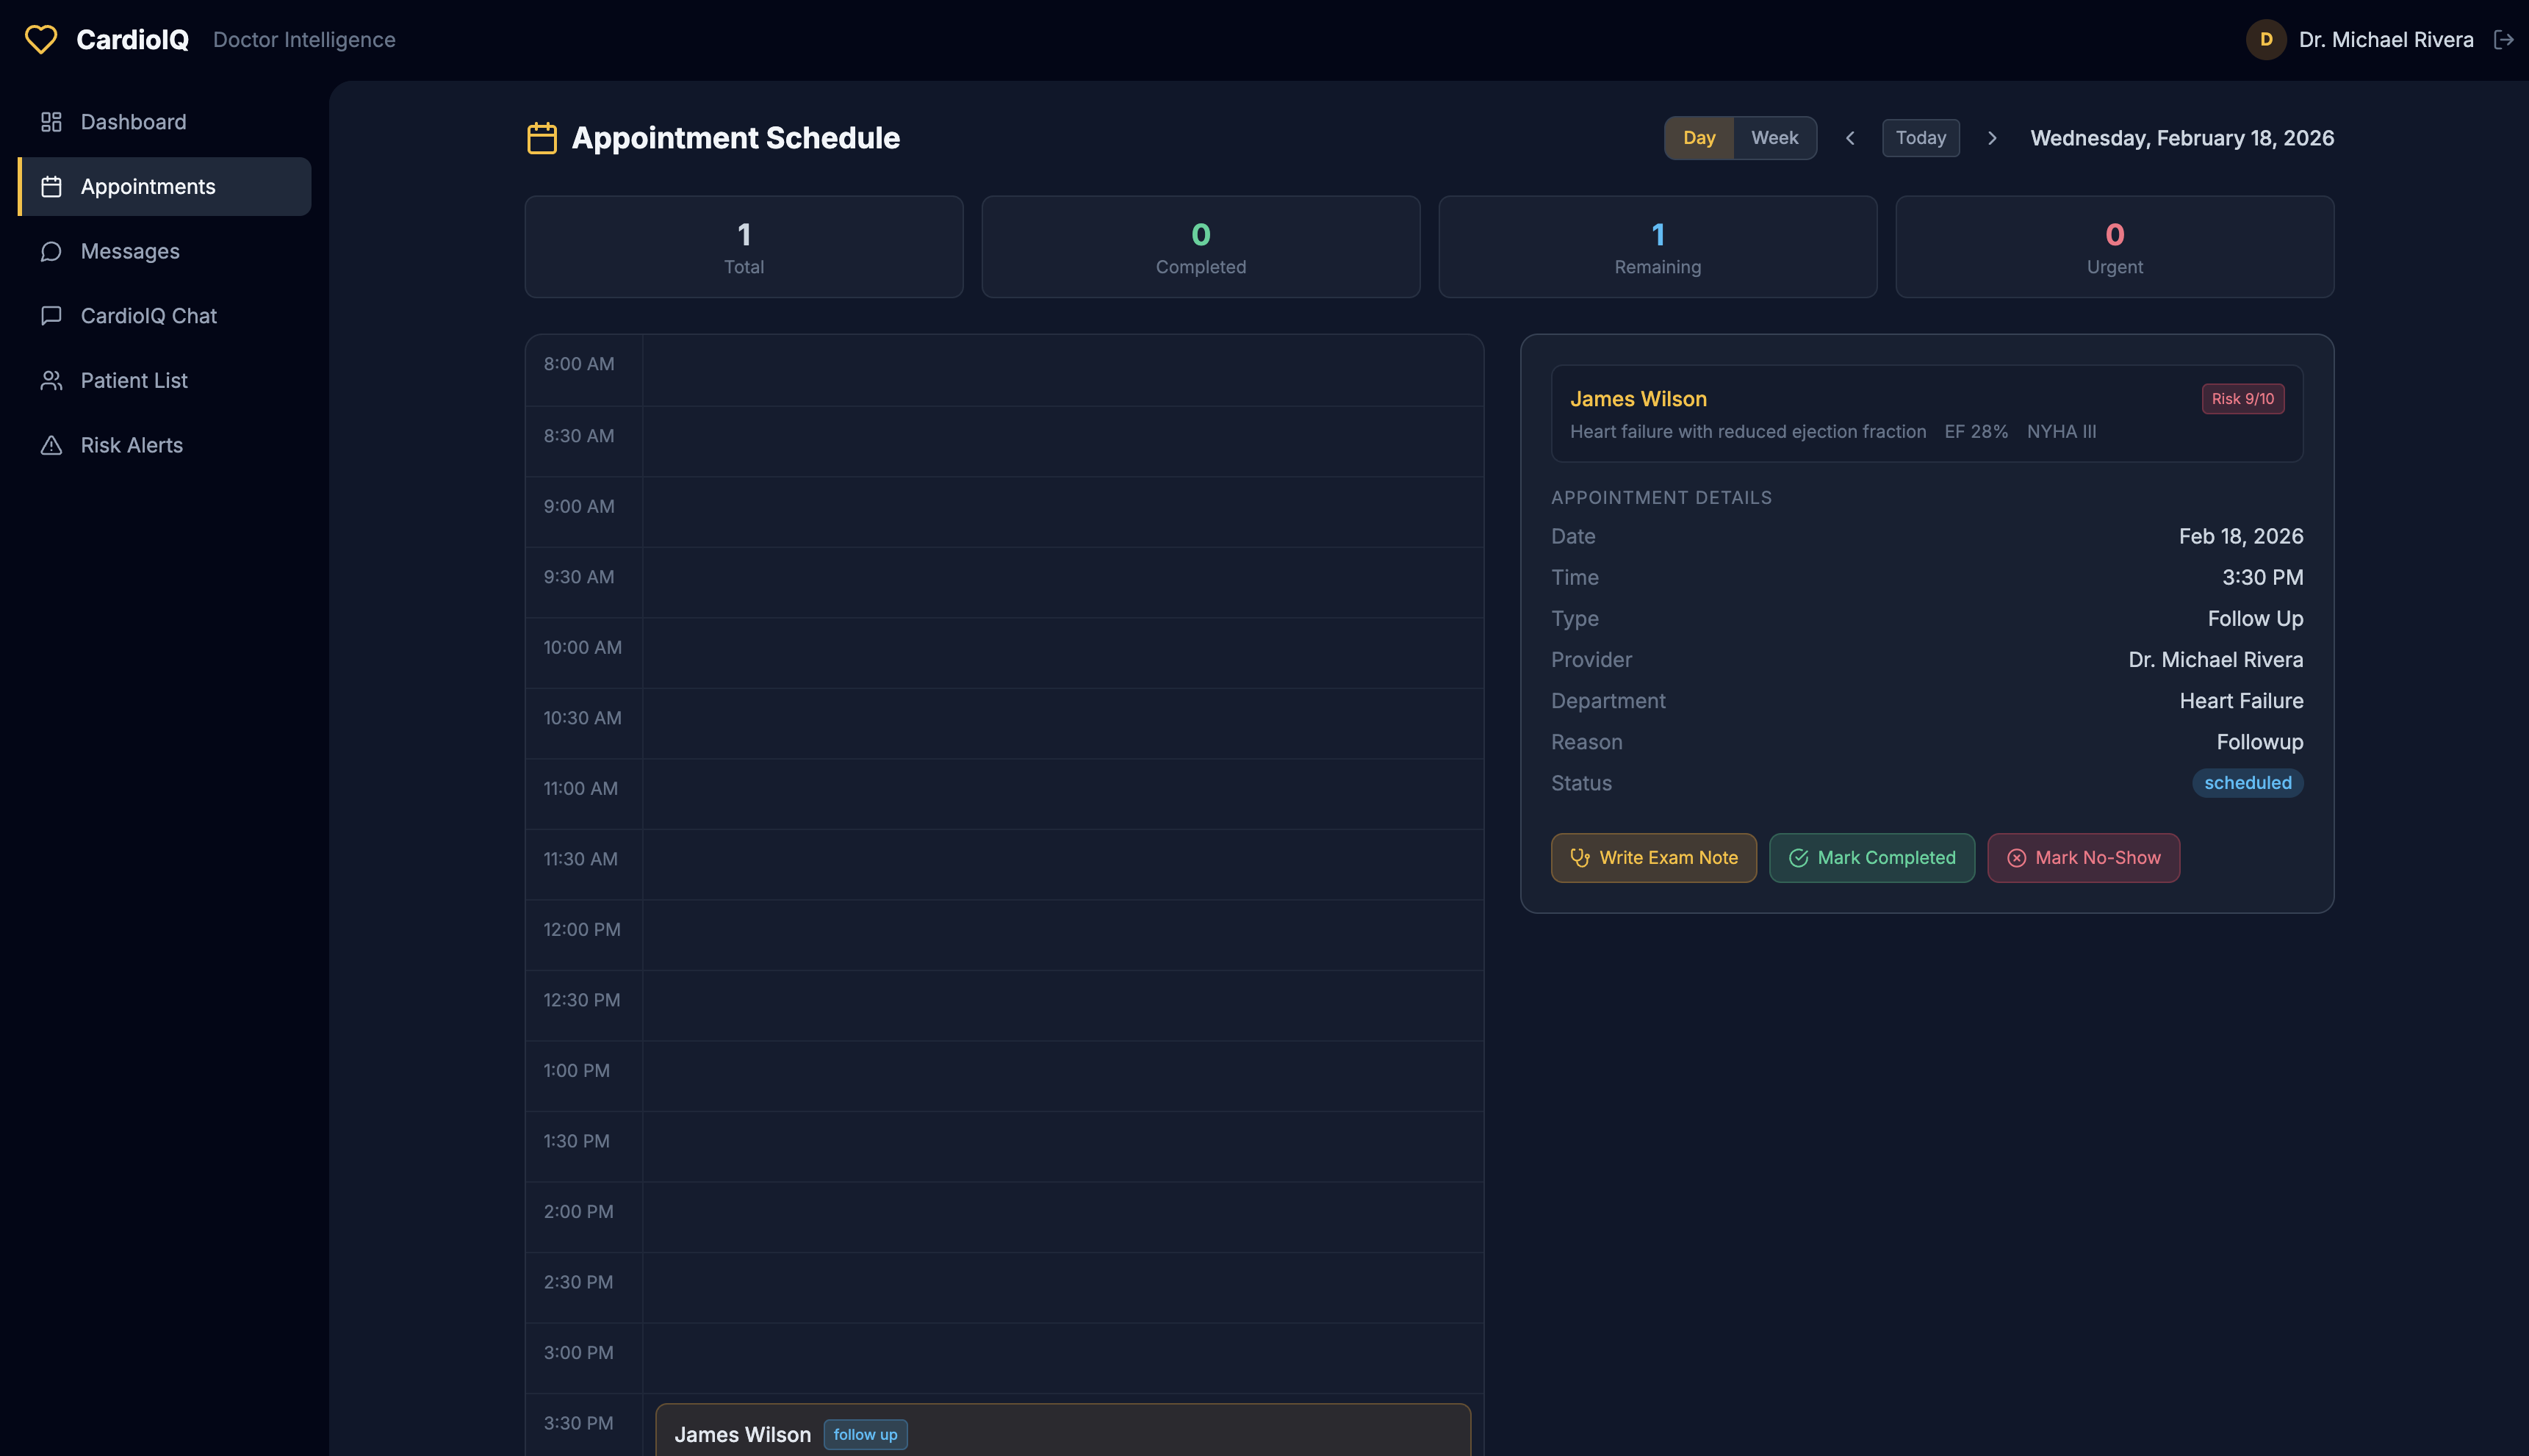Open Patient List from sidebar
Screen dimensions: 2529x1456
[x=134, y=381]
